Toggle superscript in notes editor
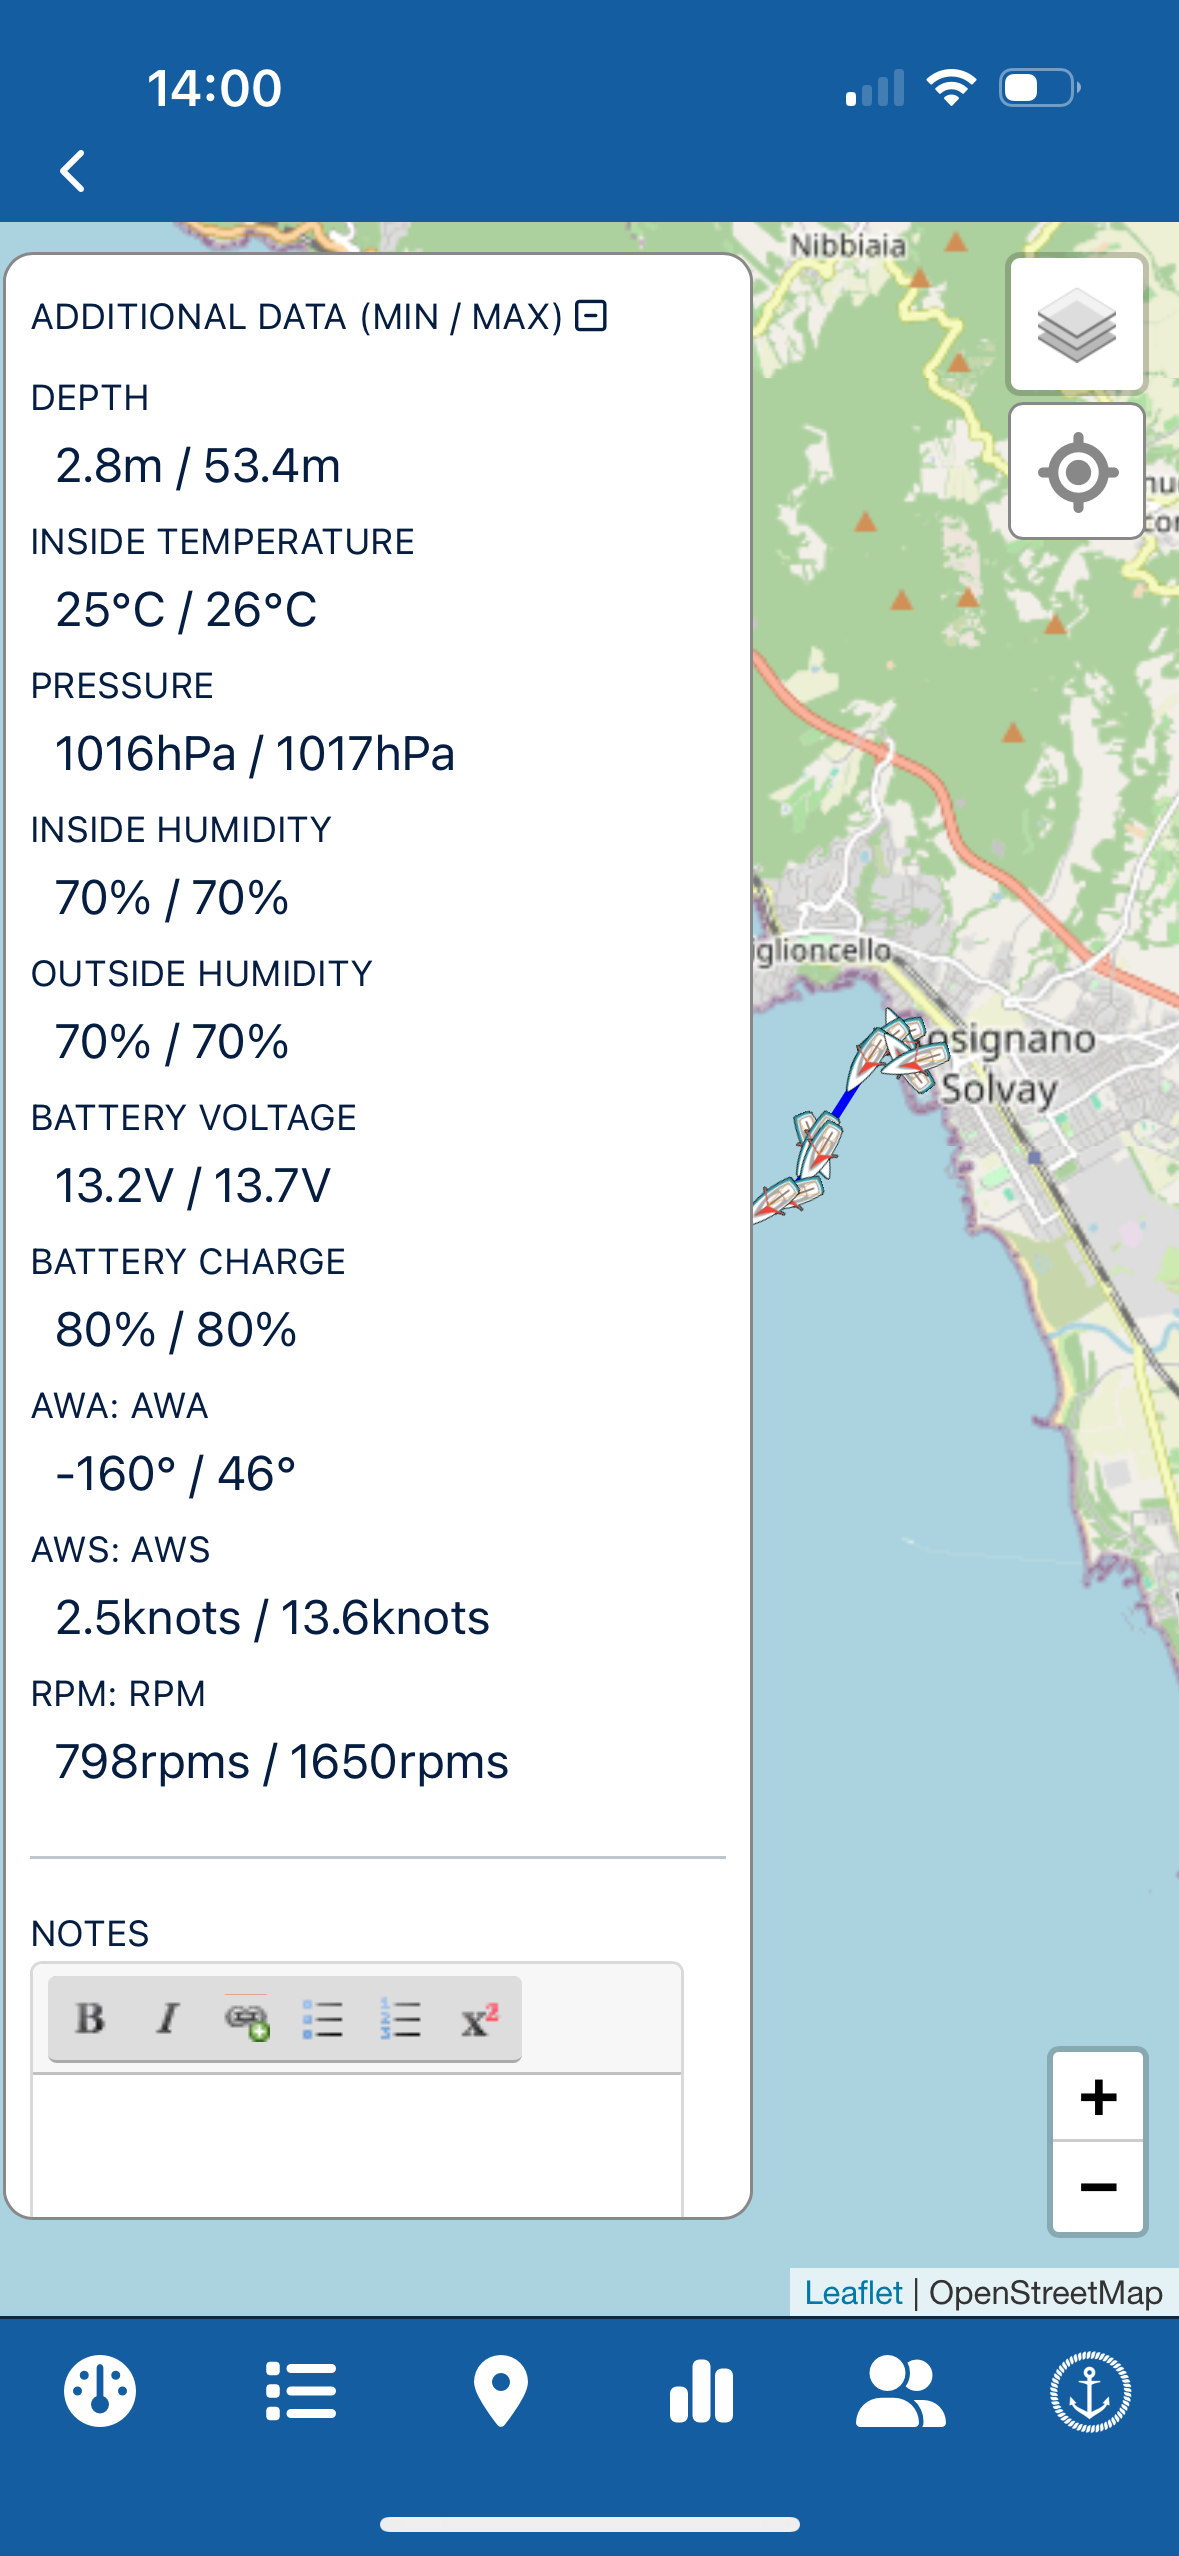 (x=479, y=2019)
